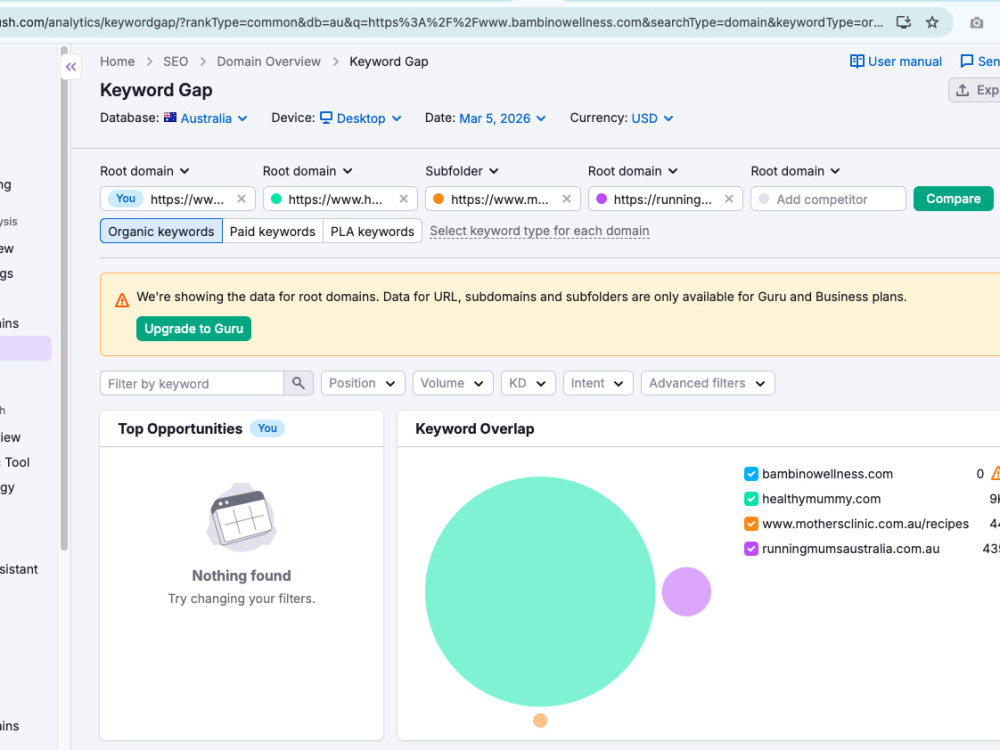Image resolution: width=1000 pixels, height=750 pixels.
Task: Go to Home breadcrumb
Action: pos(117,61)
